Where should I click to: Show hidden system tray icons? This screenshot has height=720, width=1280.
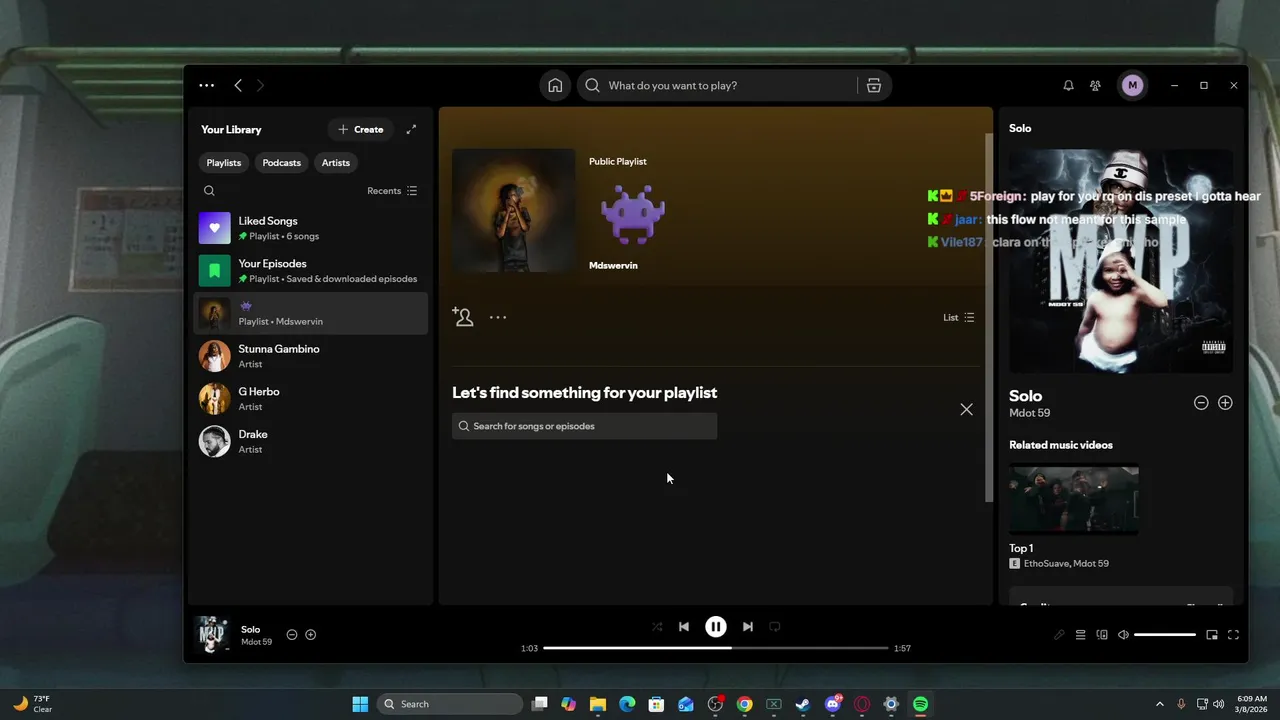click(x=1160, y=704)
